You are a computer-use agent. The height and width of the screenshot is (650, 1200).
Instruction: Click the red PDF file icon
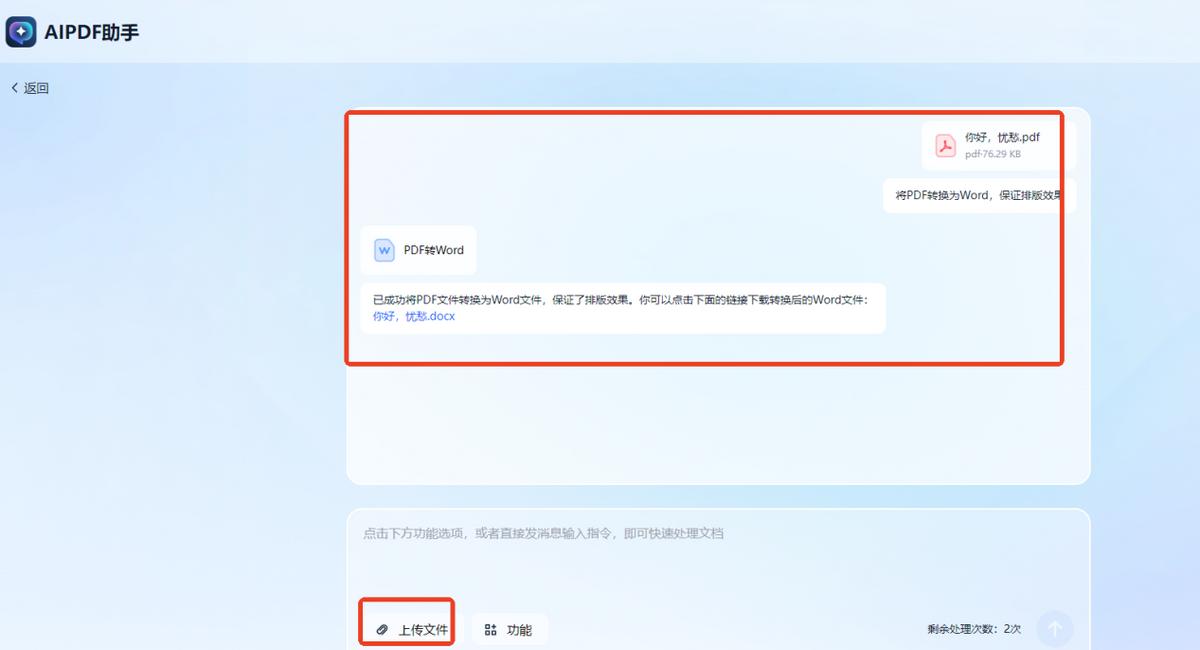point(945,146)
